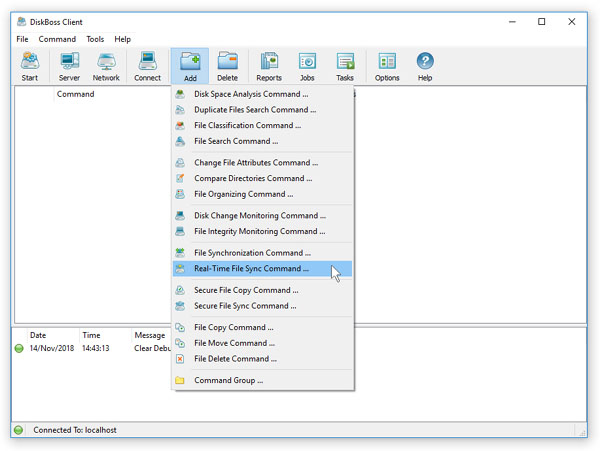Open the Tools menu
Viewport: 600px width, 451px height.
point(95,39)
